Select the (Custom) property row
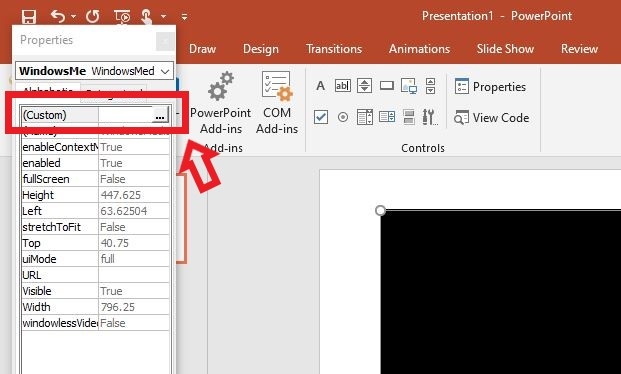The height and width of the screenshot is (374, 621). pyautogui.click(x=95, y=115)
